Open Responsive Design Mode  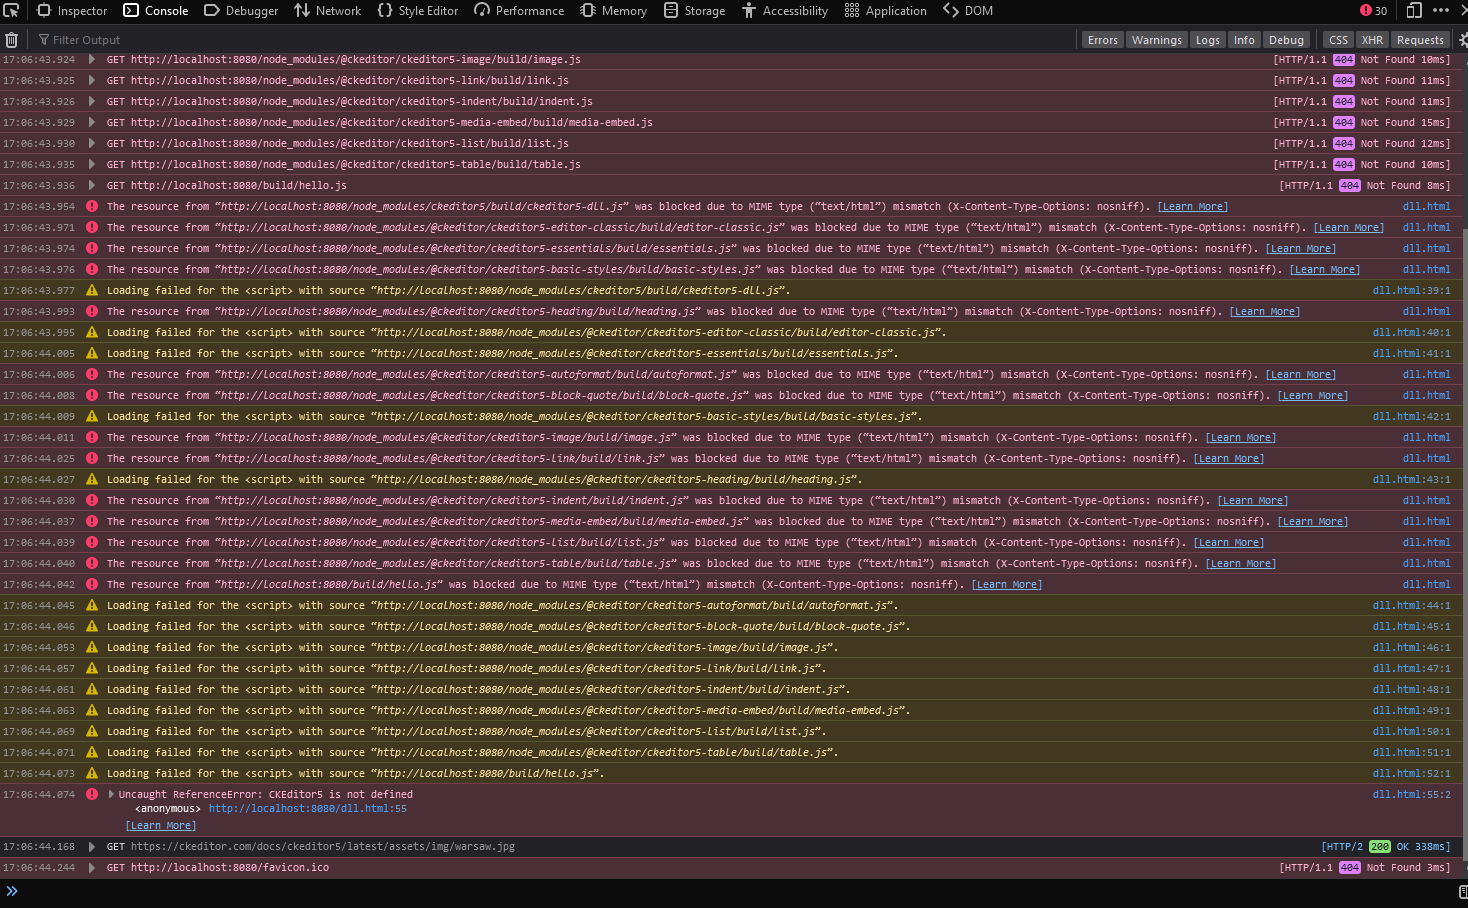pos(1413,10)
